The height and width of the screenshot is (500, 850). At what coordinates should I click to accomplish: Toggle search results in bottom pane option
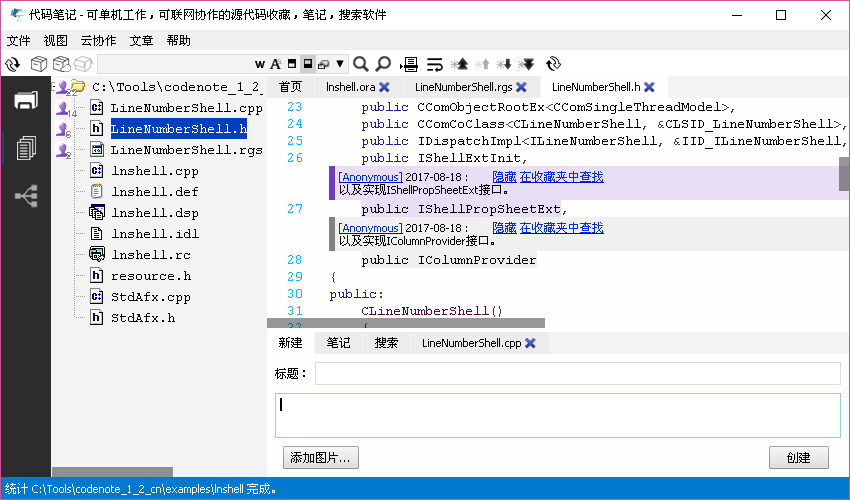coord(307,64)
